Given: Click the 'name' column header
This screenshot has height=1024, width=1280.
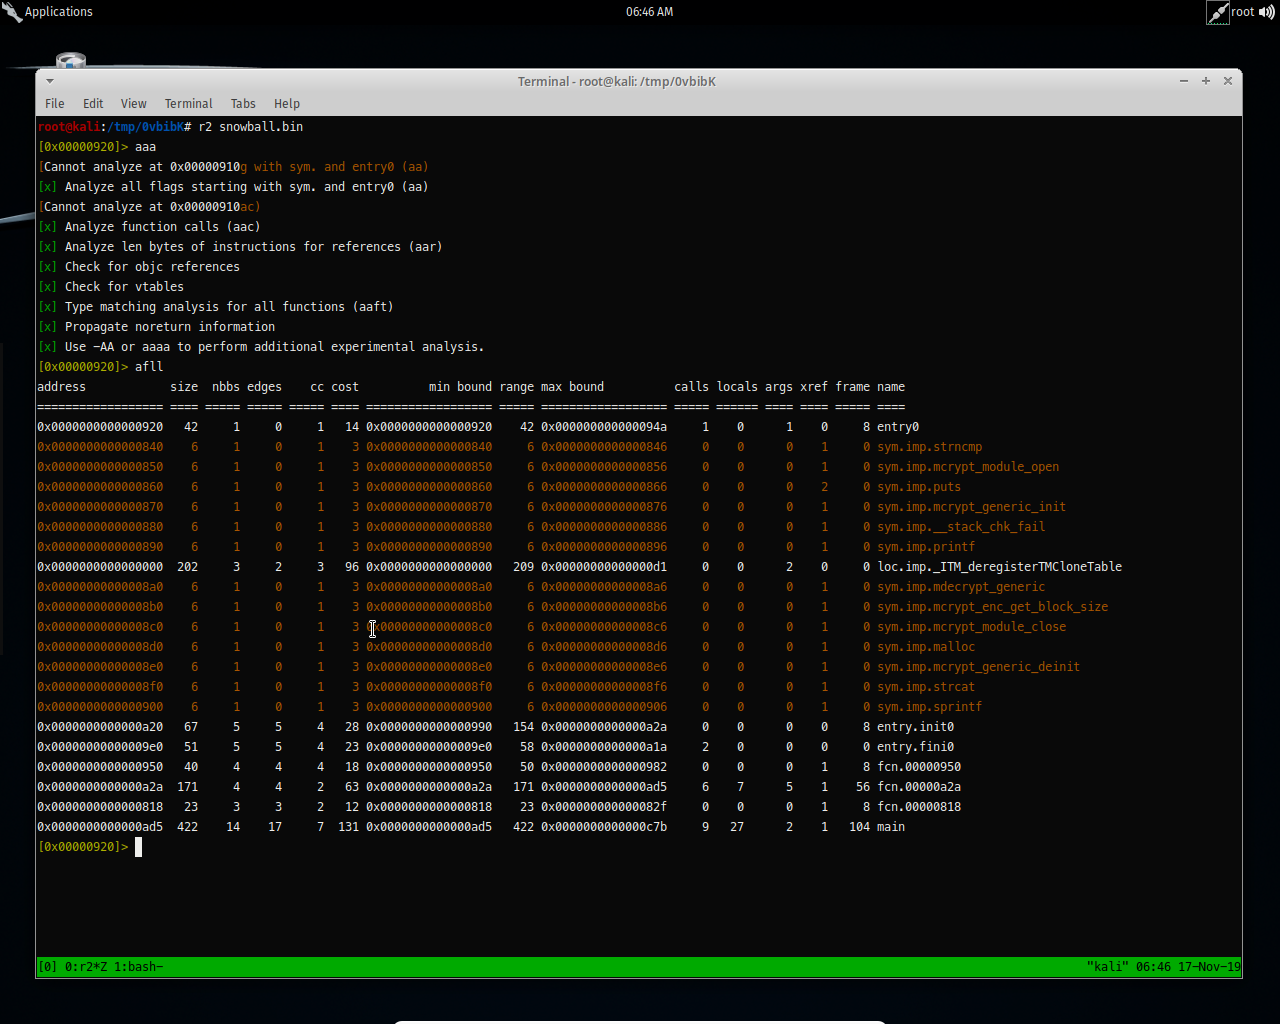Looking at the screenshot, I should tap(891, 387).
